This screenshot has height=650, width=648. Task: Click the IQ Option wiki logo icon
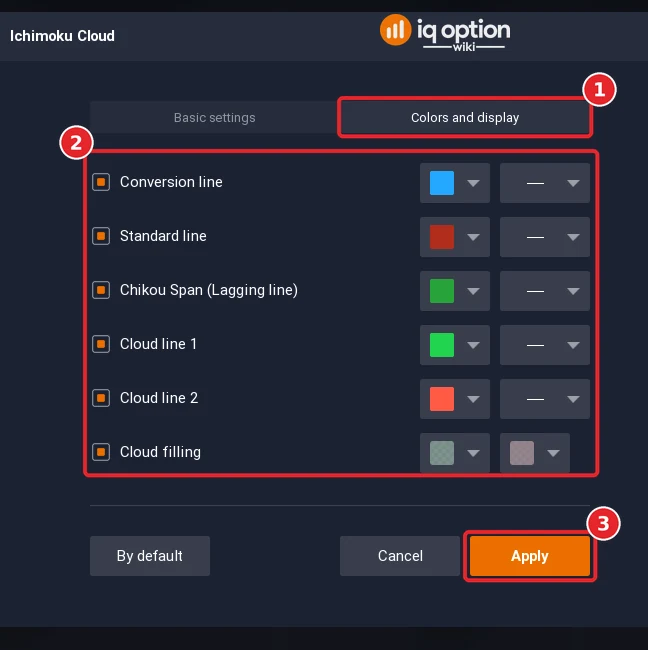(x=395, y=30)
